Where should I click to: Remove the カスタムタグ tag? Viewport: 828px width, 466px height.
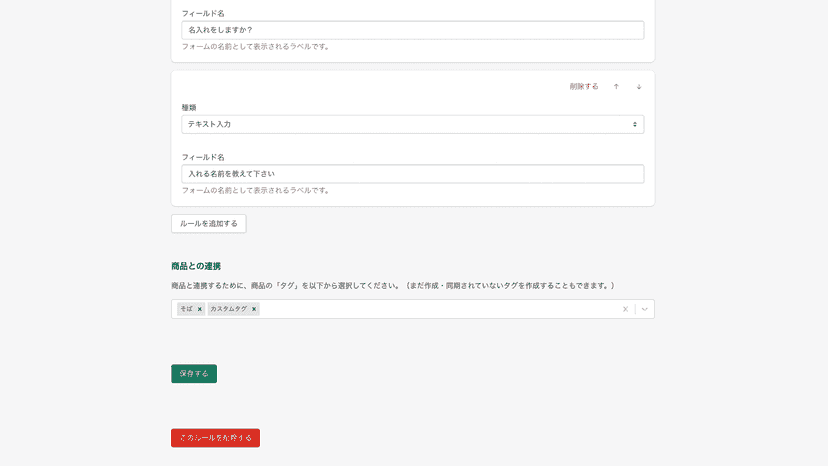[x=254, y=309]
